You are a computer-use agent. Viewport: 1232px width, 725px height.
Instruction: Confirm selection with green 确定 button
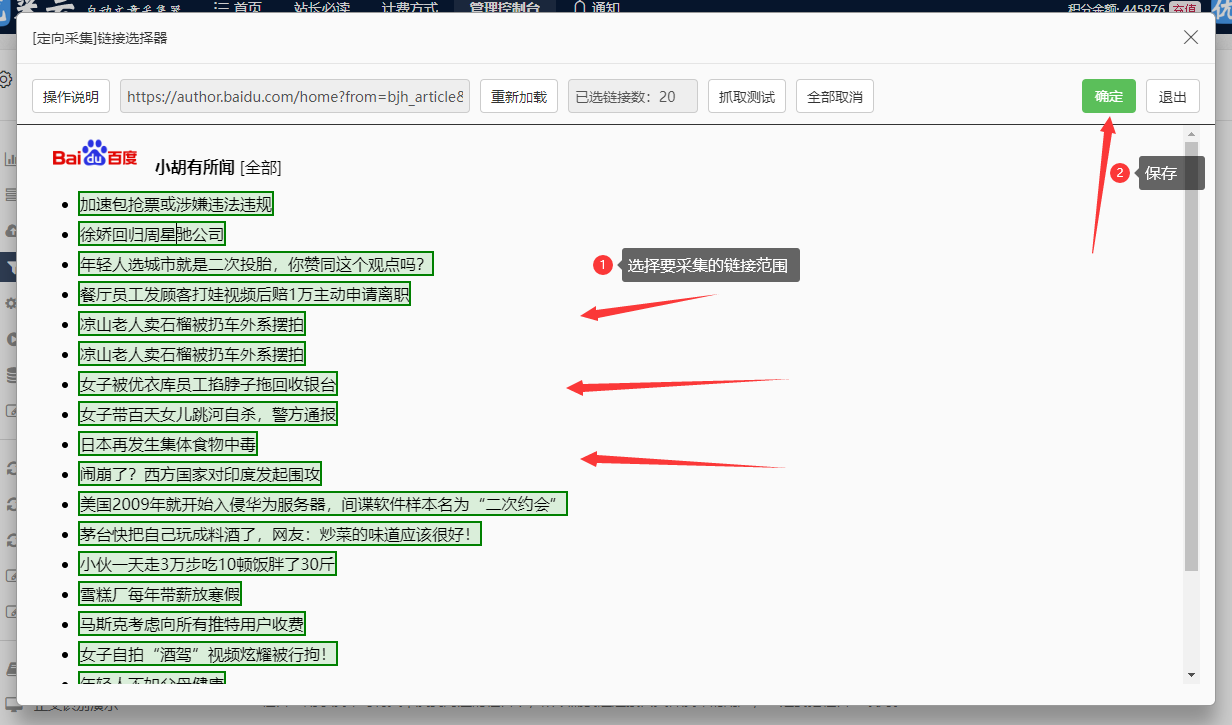tap(1108, 97)
